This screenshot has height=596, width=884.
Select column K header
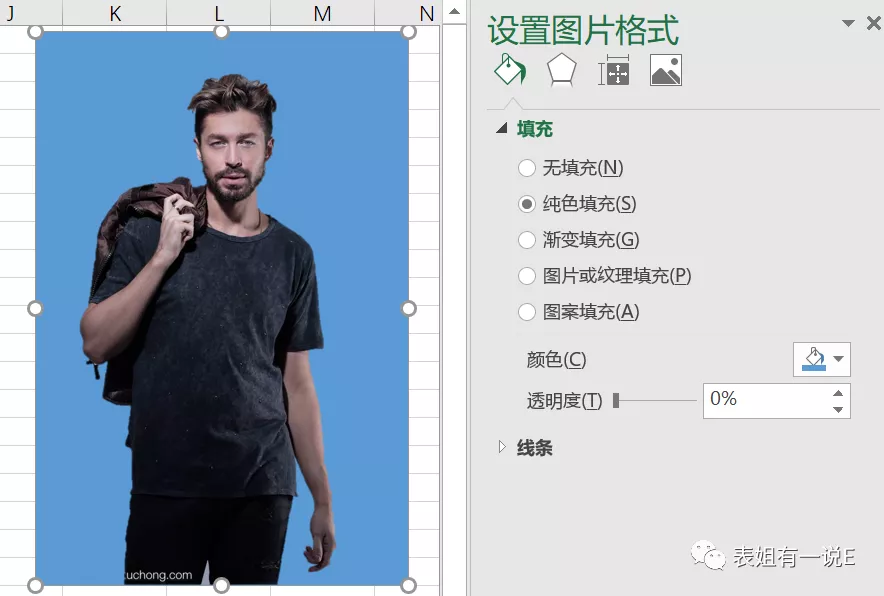(114, 12)
